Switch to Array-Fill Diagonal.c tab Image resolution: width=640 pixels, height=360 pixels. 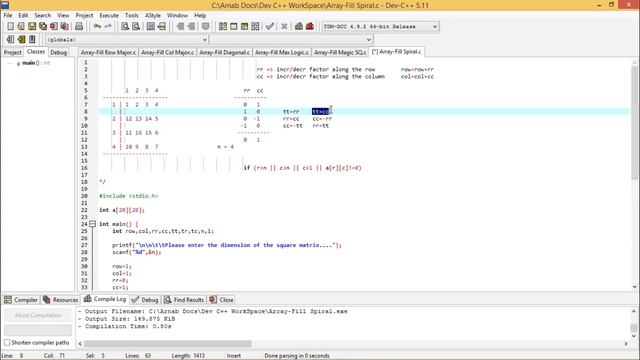(x=224, y=52)
